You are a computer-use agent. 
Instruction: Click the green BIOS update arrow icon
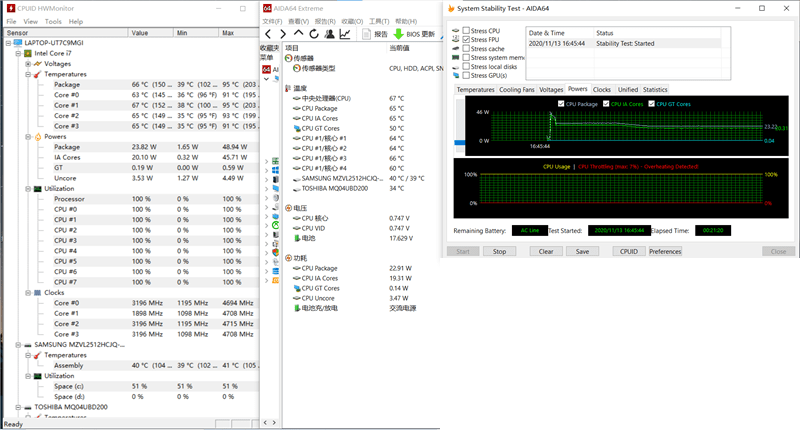(x=398, y=34)
